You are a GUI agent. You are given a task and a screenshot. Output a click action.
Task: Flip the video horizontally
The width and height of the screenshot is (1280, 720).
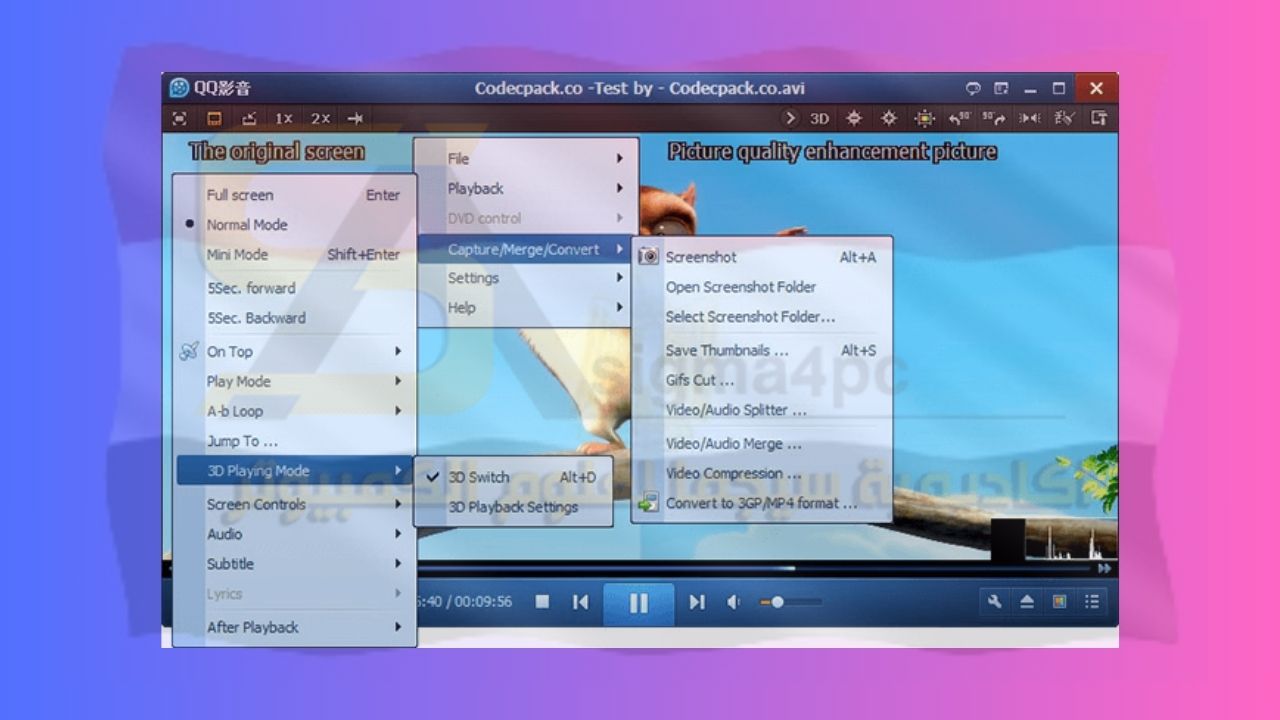coord(1029,118)
